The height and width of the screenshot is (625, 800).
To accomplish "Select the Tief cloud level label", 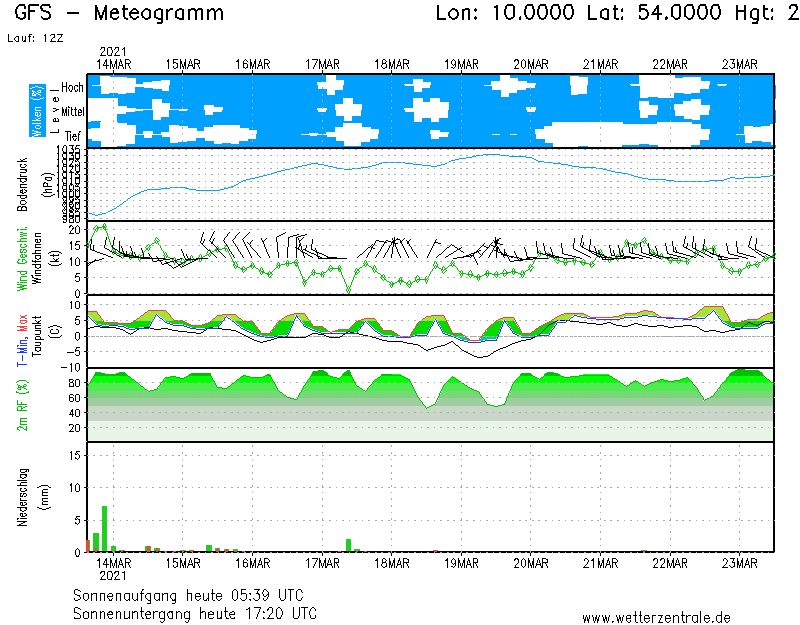I will (74, 135).
